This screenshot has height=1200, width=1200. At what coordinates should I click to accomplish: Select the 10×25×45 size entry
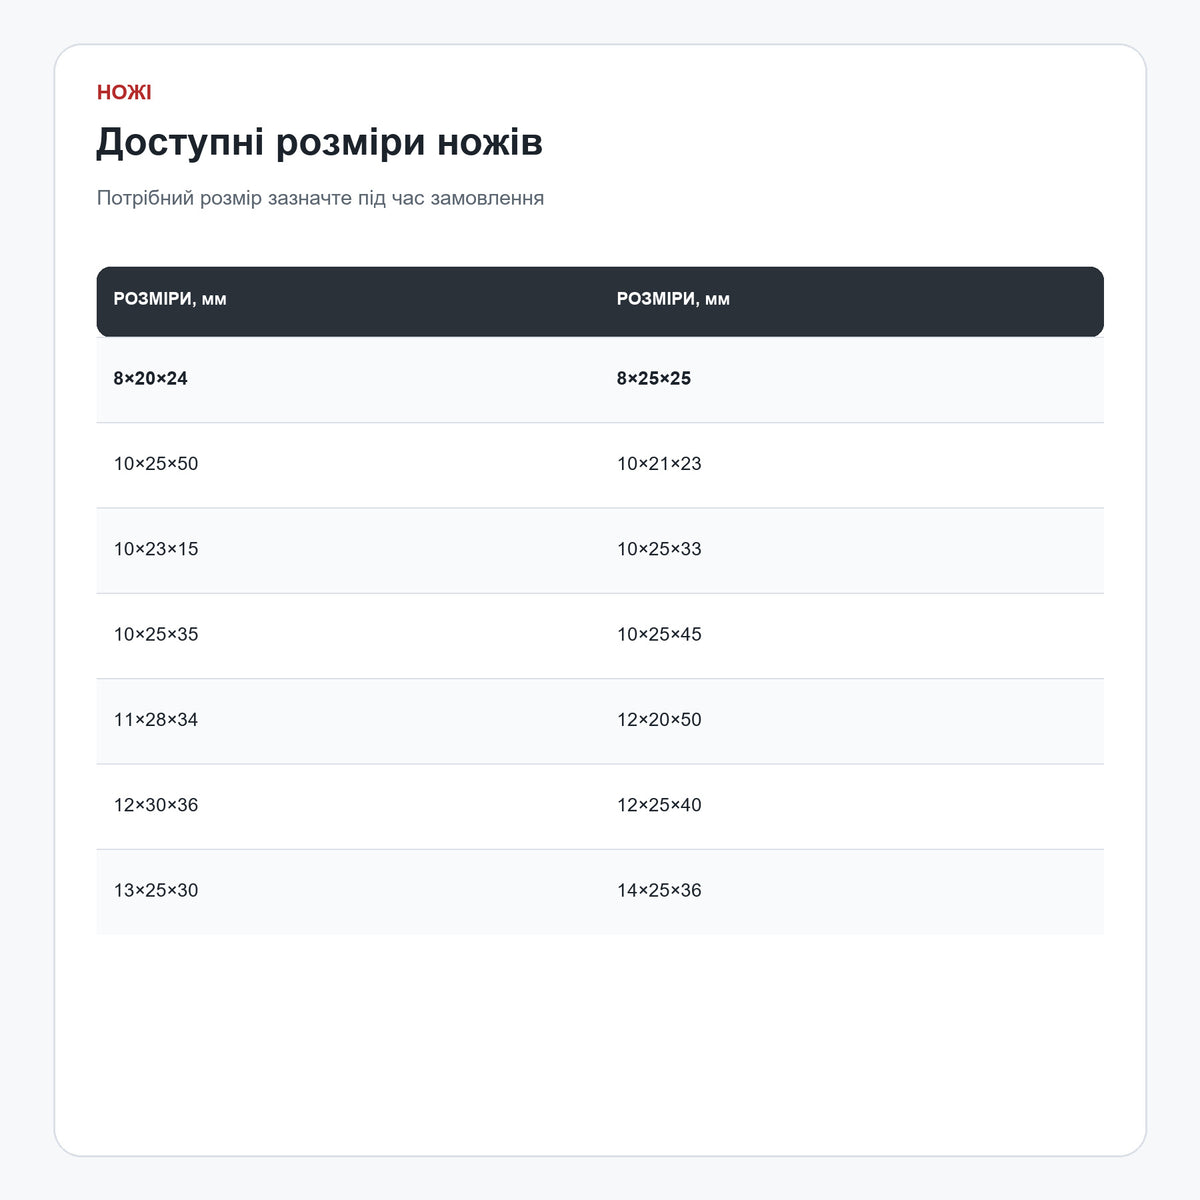click(852, 635)
